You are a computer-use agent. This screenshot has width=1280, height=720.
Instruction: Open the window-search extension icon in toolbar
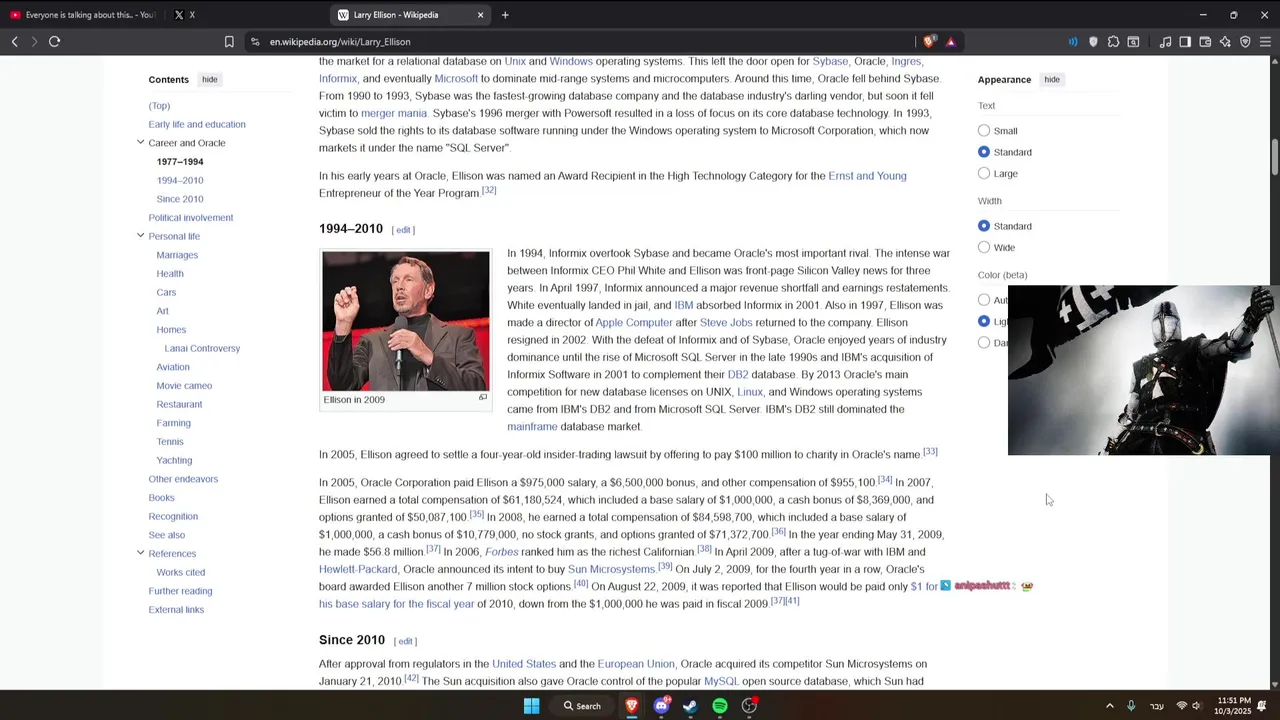1133,42
